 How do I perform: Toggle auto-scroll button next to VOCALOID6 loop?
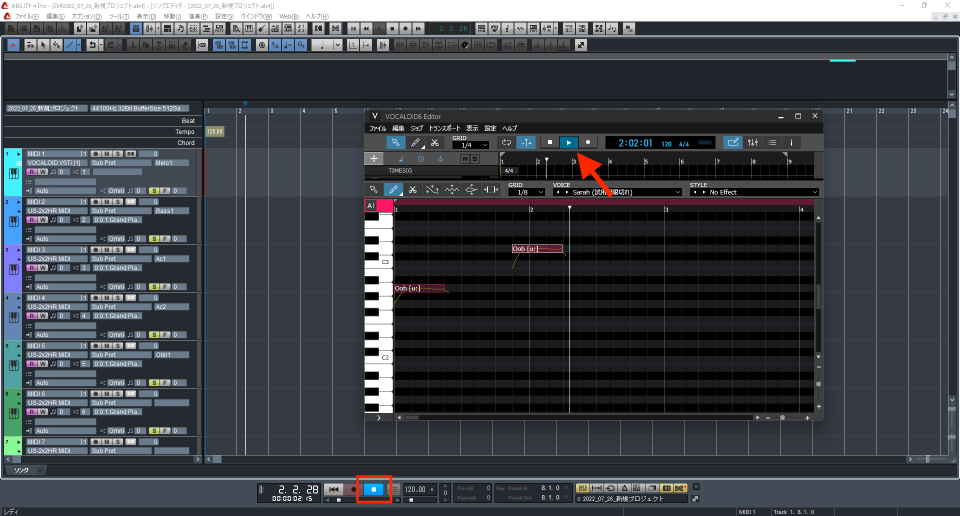point(526,143)
